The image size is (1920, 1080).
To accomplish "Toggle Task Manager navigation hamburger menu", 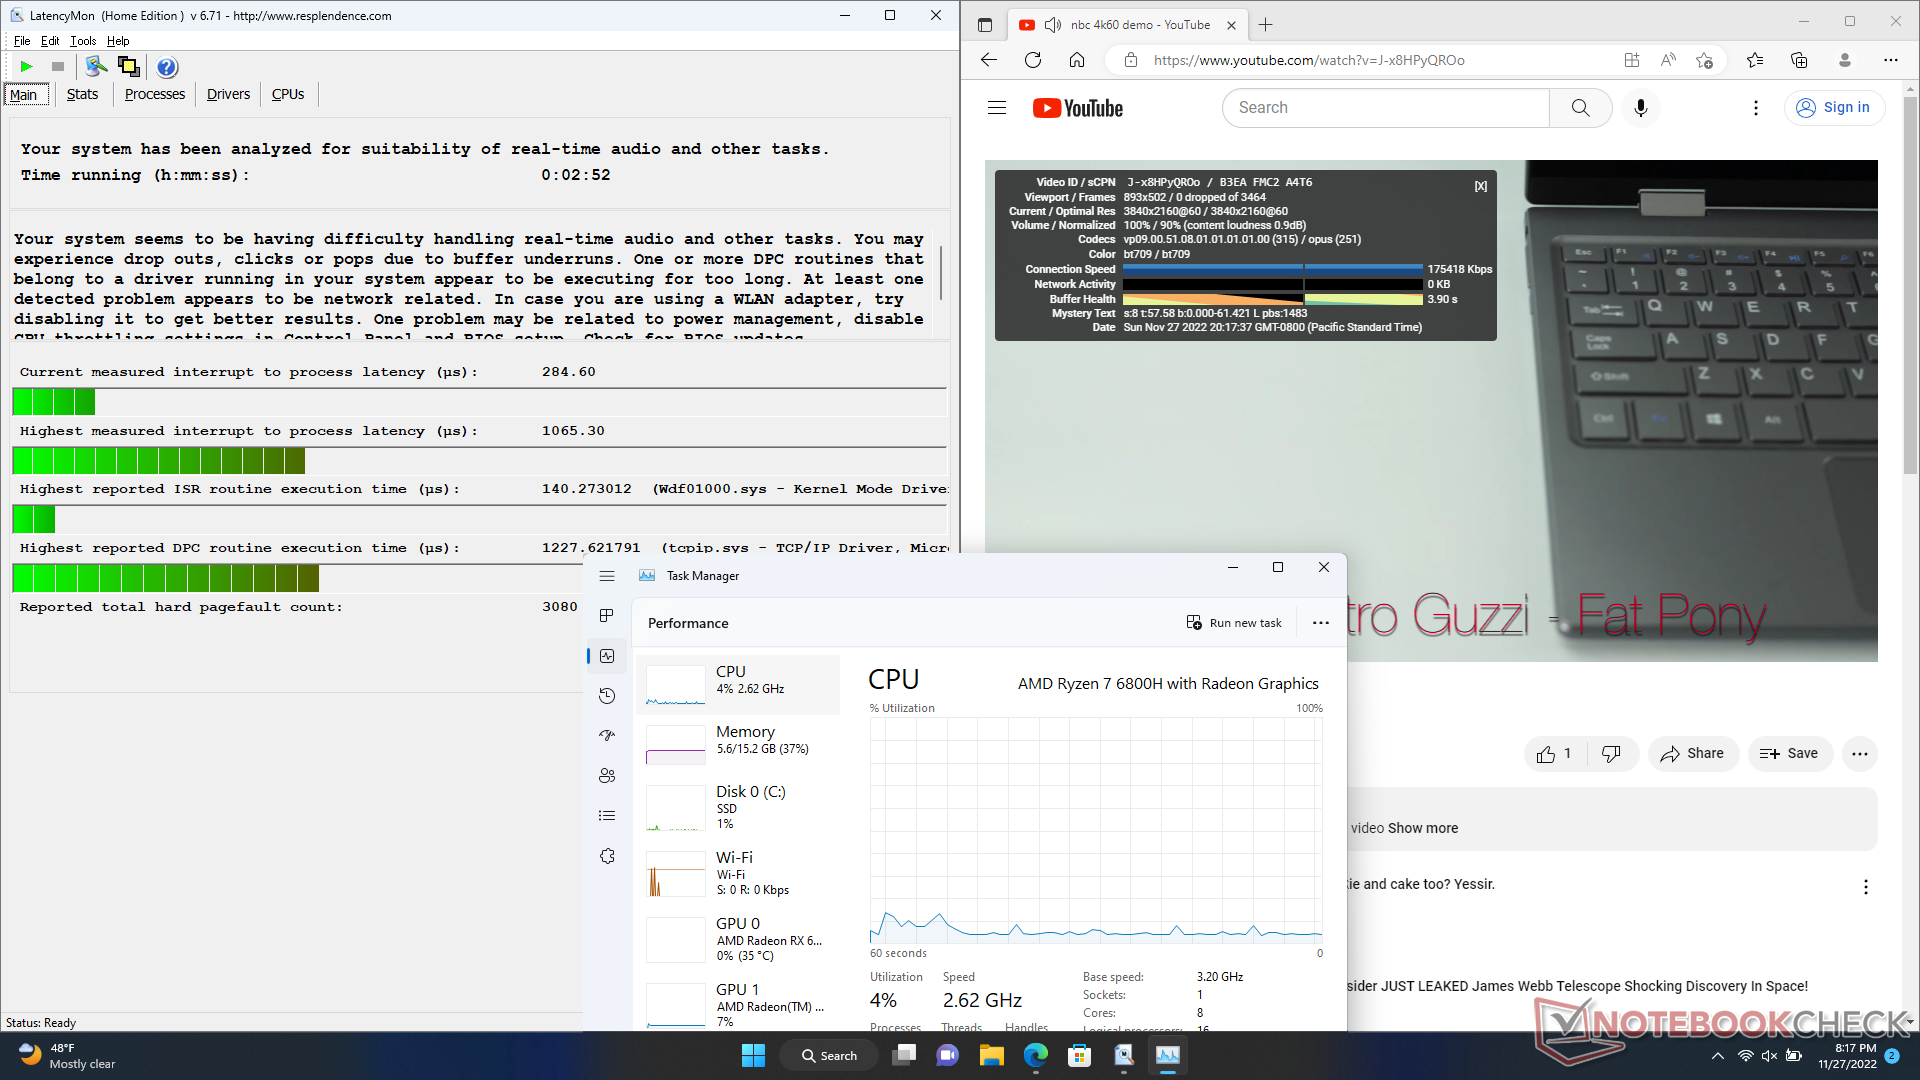I will [x=607, y=576].
